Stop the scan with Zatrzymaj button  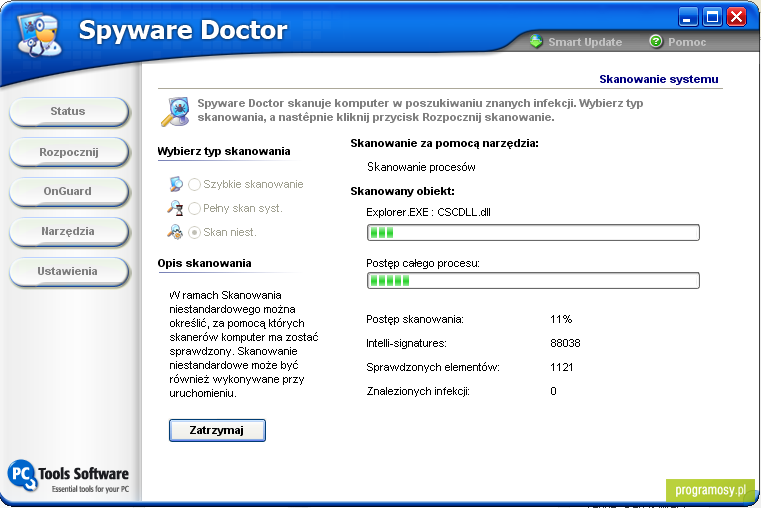217,430
